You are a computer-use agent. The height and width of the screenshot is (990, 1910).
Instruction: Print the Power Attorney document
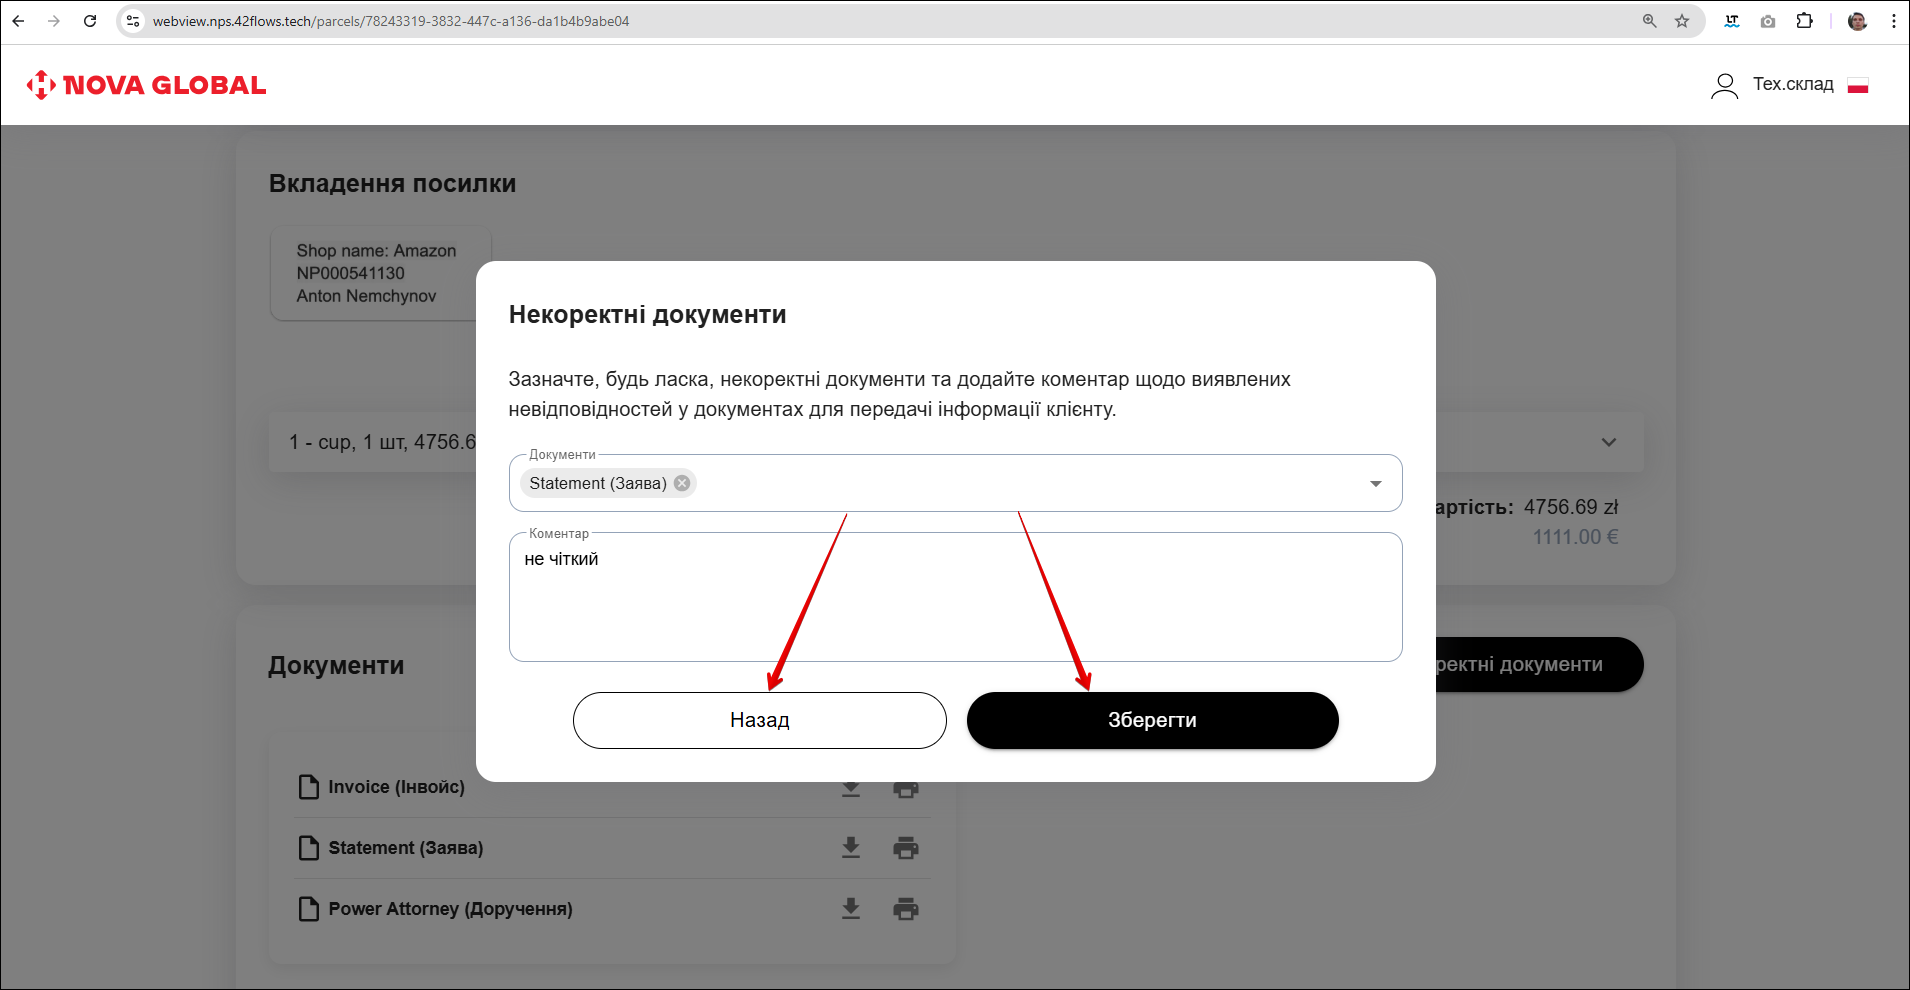[906, 909]
